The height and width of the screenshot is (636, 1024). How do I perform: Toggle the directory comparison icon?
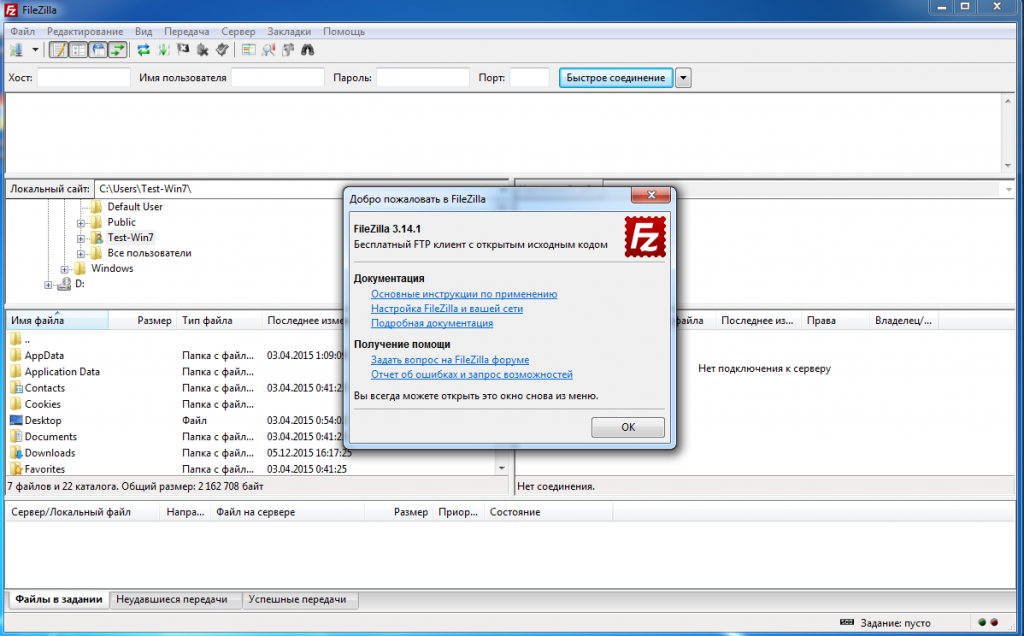coord(268,50)
